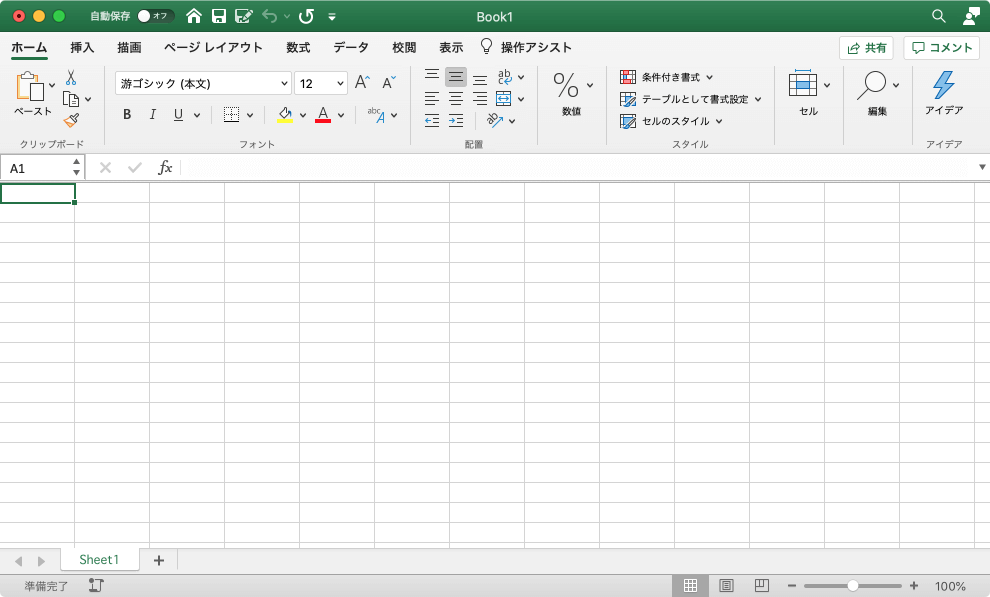Click the 共有 share button

point(866,48)
